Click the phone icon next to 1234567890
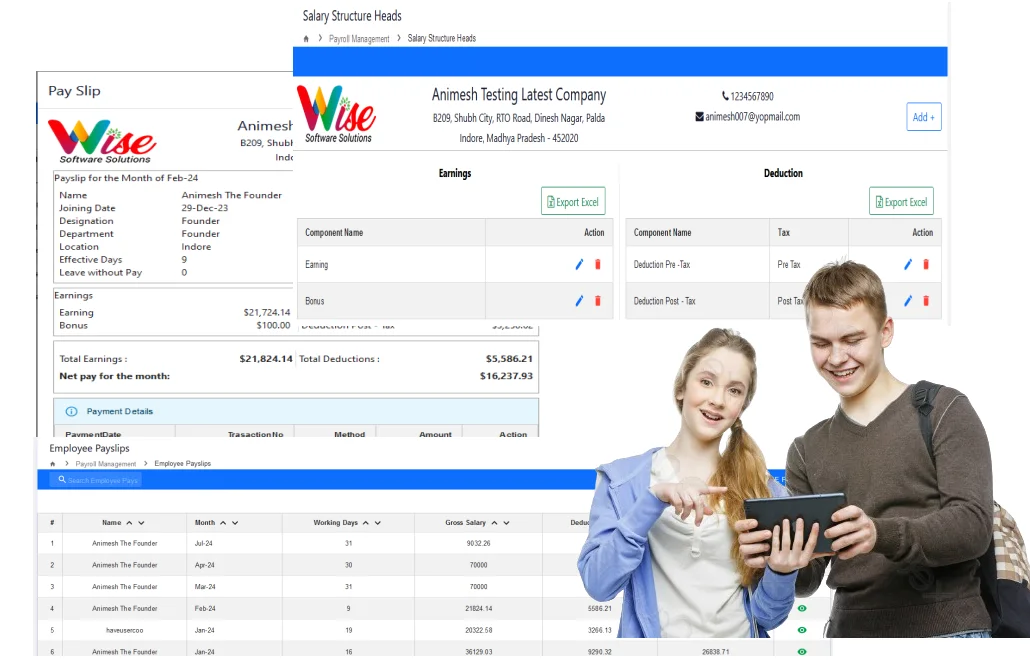Image resolution: width=1030 pixels, height=660 pixels. pyautogui.click(x=725, y=96)
